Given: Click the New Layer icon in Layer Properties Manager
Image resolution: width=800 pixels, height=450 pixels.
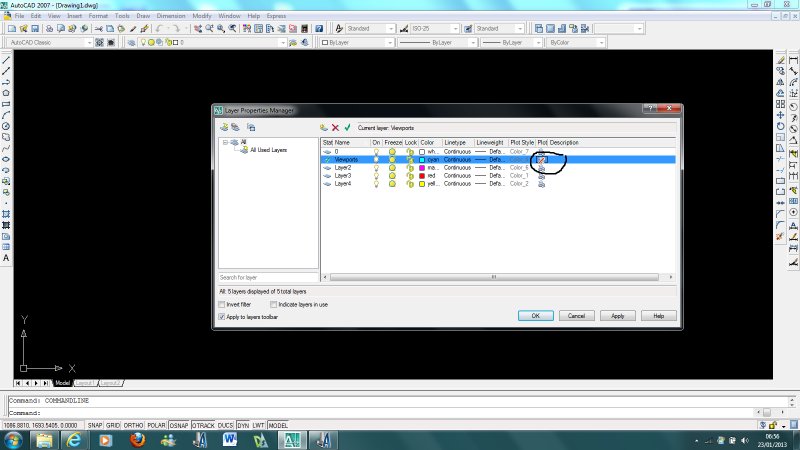Looking at the screenshot, I should 323,128.
